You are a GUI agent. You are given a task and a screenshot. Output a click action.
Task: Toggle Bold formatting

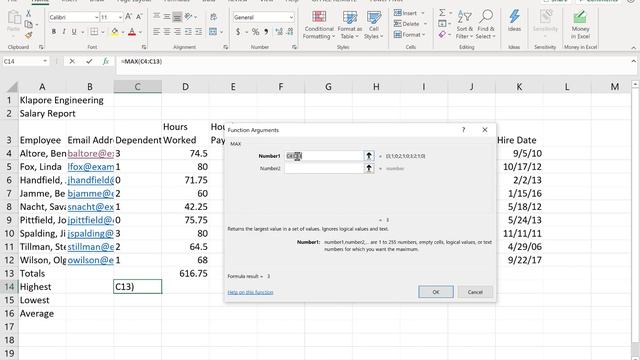[54, 31]
